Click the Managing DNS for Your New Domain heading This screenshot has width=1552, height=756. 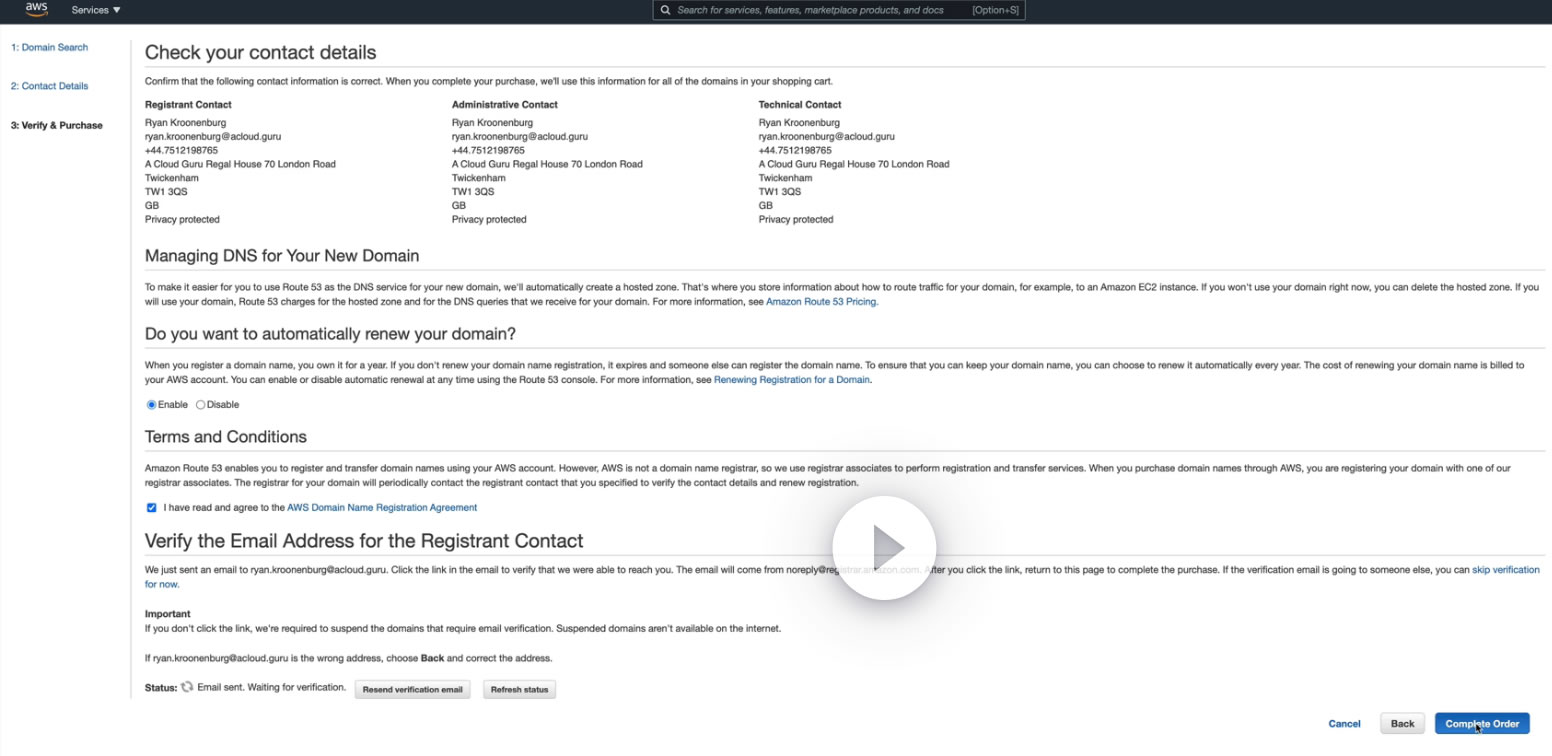(282, 256)
